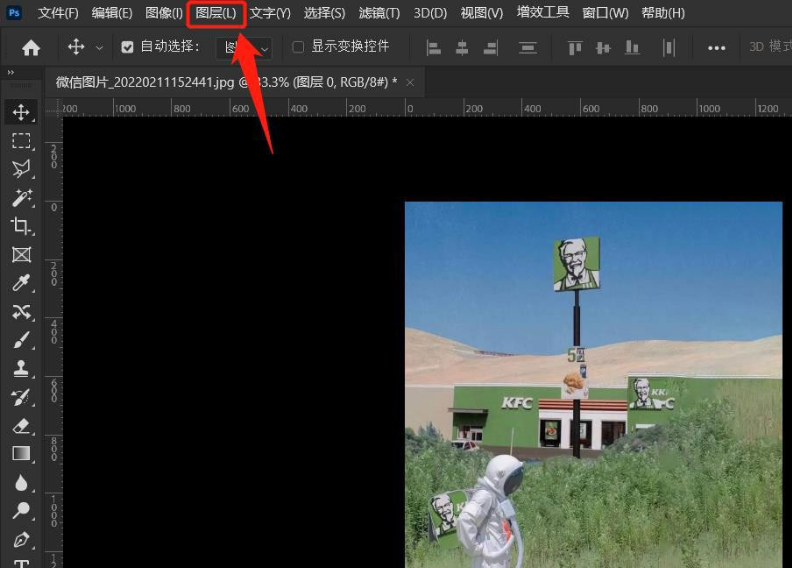Distribute layers horizontally
The width and height of the screenshot is (792, 568).
669,48
